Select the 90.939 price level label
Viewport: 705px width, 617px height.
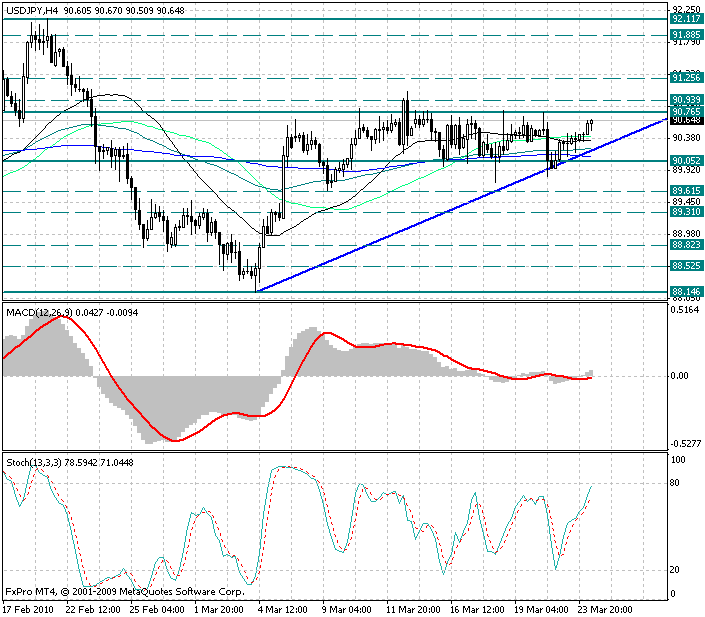point(686,100)
